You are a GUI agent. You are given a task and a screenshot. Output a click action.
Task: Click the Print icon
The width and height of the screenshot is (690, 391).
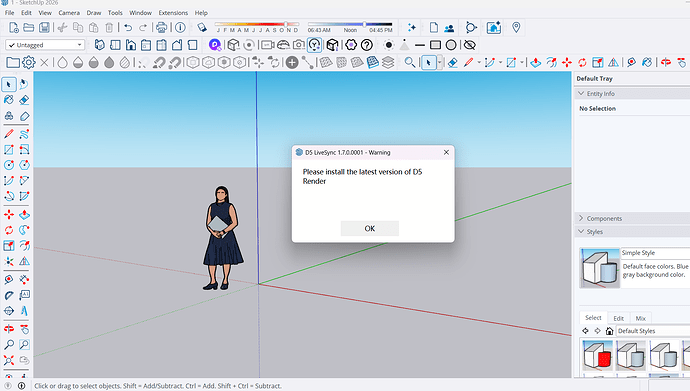click(161, 28)
